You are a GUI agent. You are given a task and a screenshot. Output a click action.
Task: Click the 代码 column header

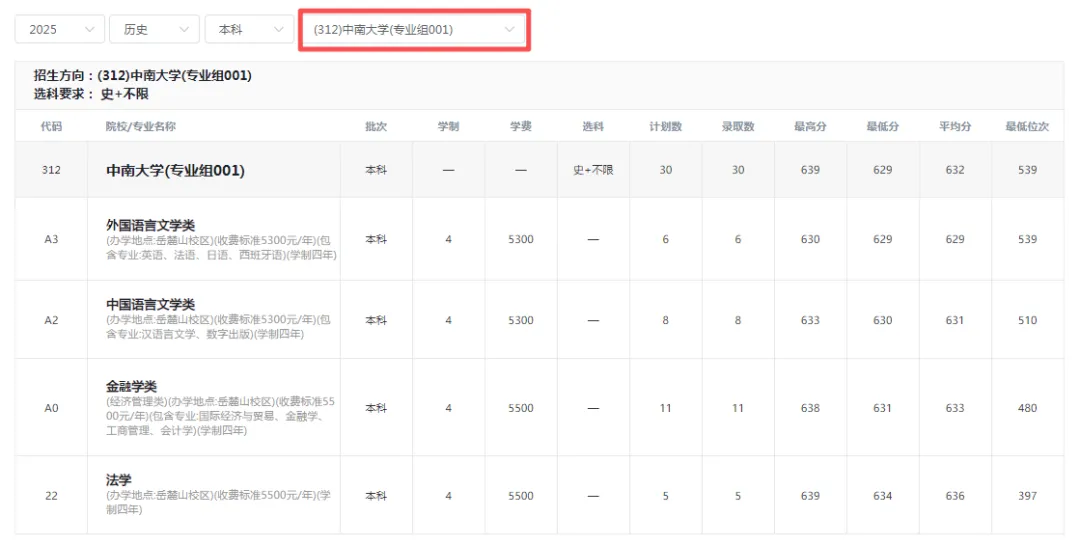tap(51, 126)
